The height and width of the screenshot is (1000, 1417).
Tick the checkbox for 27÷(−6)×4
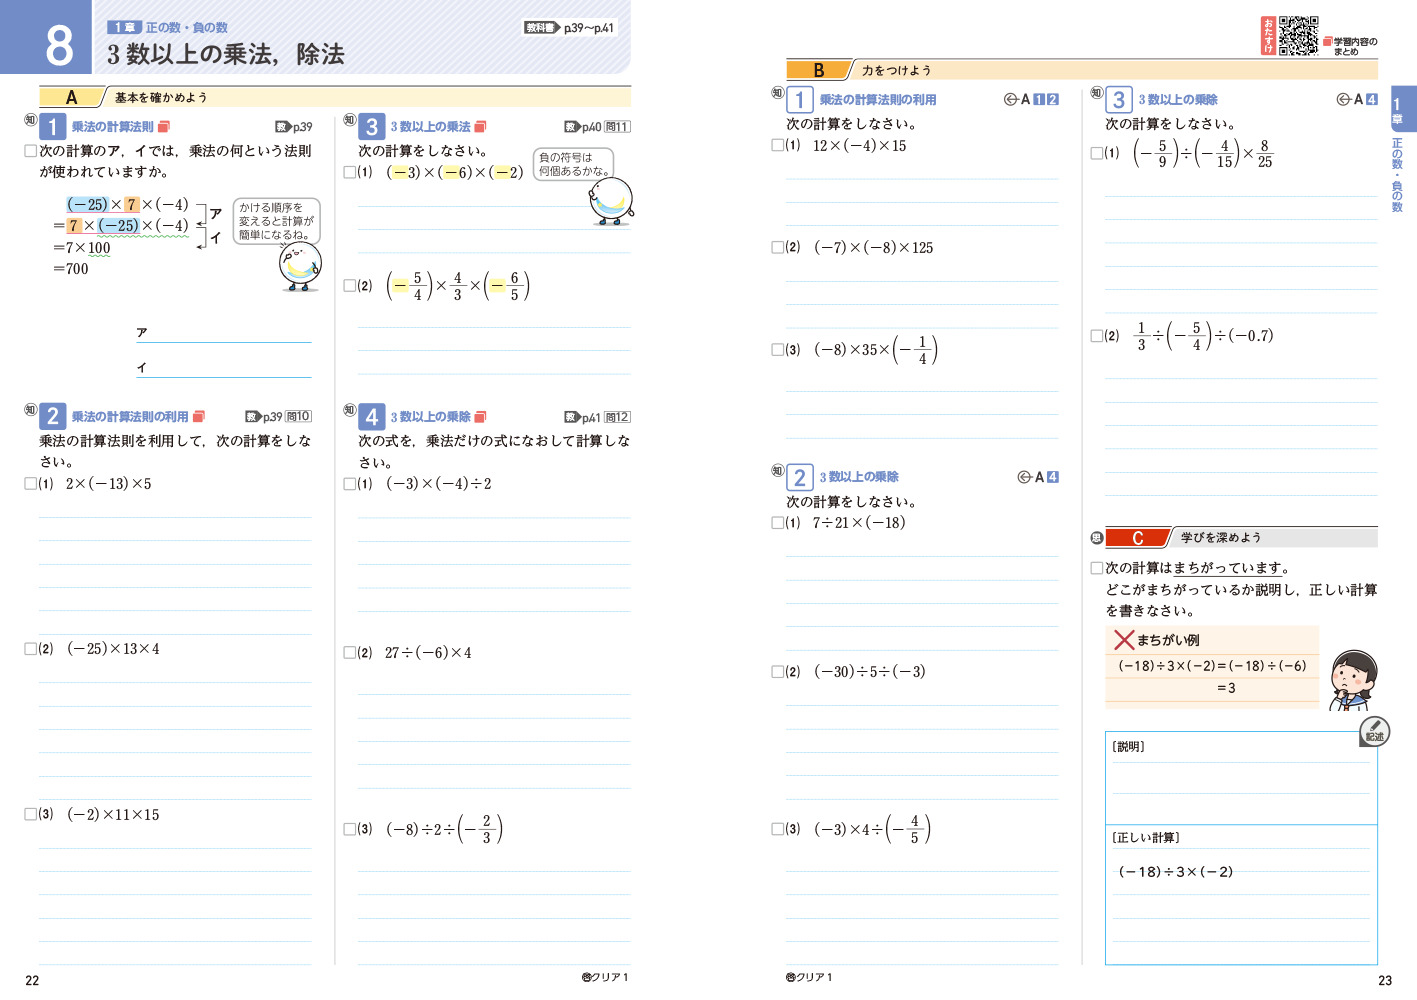click(x=349, y=653)
